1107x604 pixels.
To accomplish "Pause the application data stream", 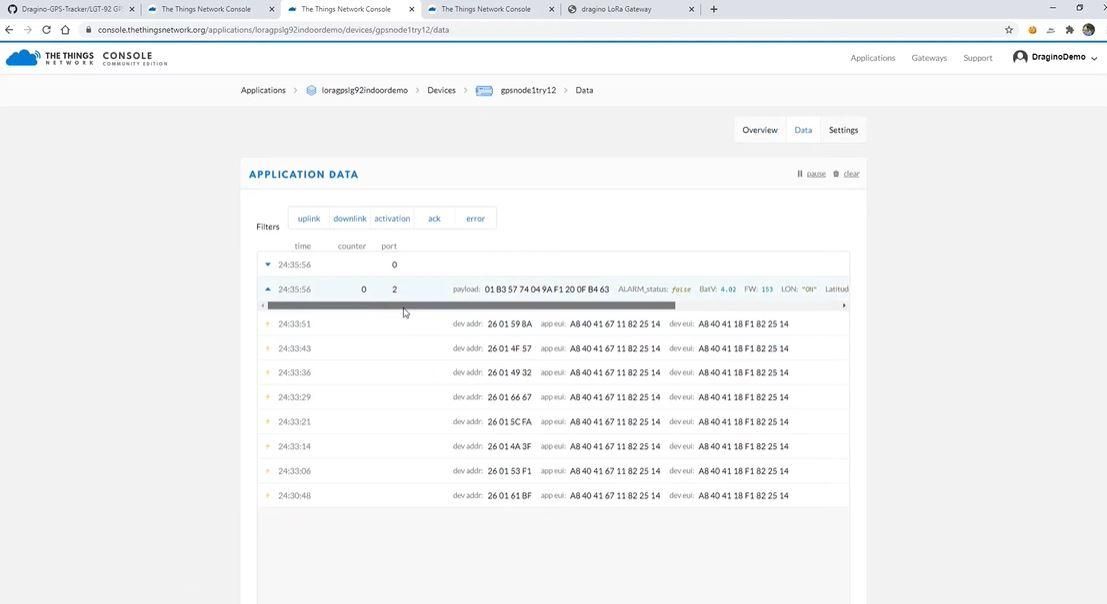I will coord(811,174).
